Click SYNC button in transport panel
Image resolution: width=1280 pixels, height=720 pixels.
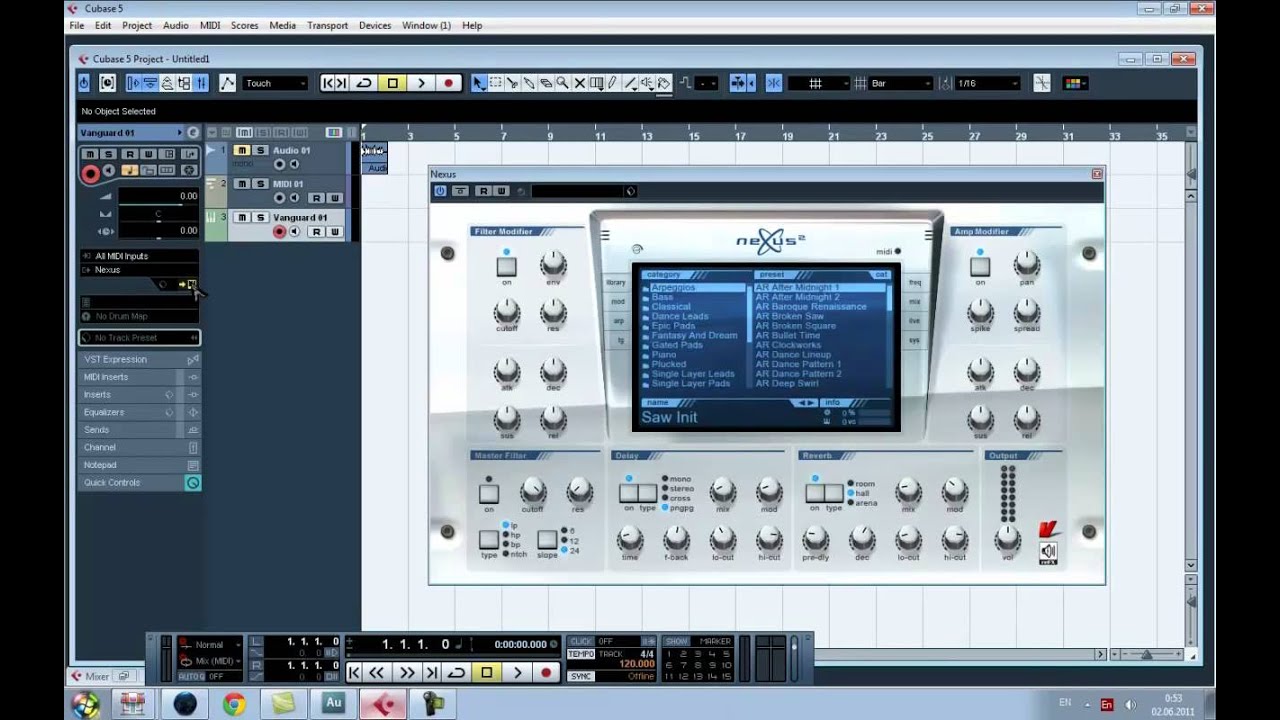click(580, 676)
